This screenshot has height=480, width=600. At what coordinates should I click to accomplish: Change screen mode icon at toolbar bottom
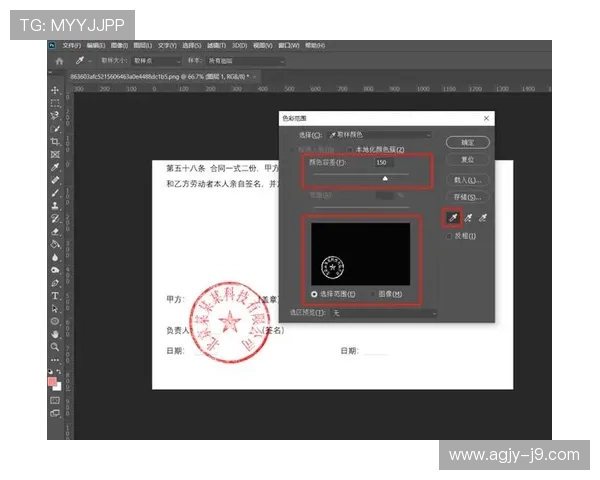tap(55, 413)
